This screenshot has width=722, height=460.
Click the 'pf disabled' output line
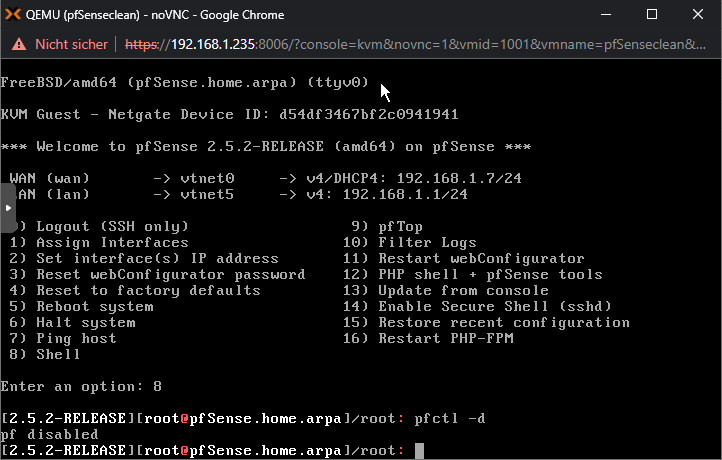[49, 434]
